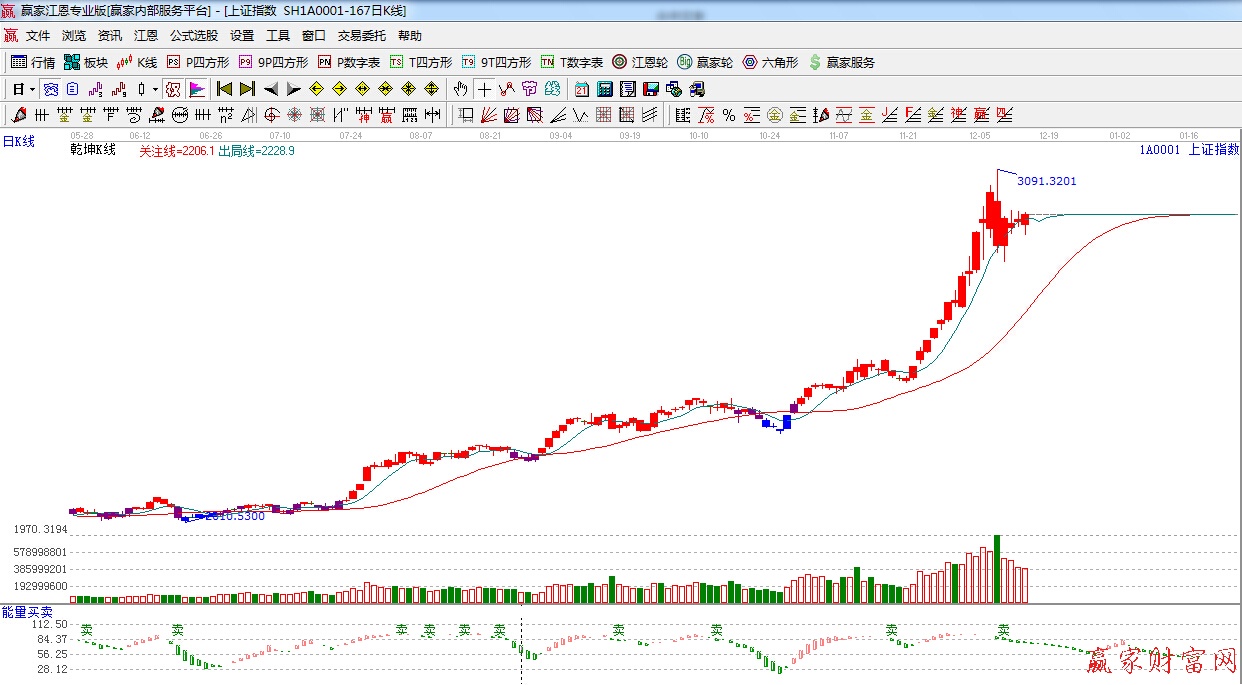The height and width of the screenshot is (685, 1242).
Task: Open the calculator tool icon
Action: (604, 89)
